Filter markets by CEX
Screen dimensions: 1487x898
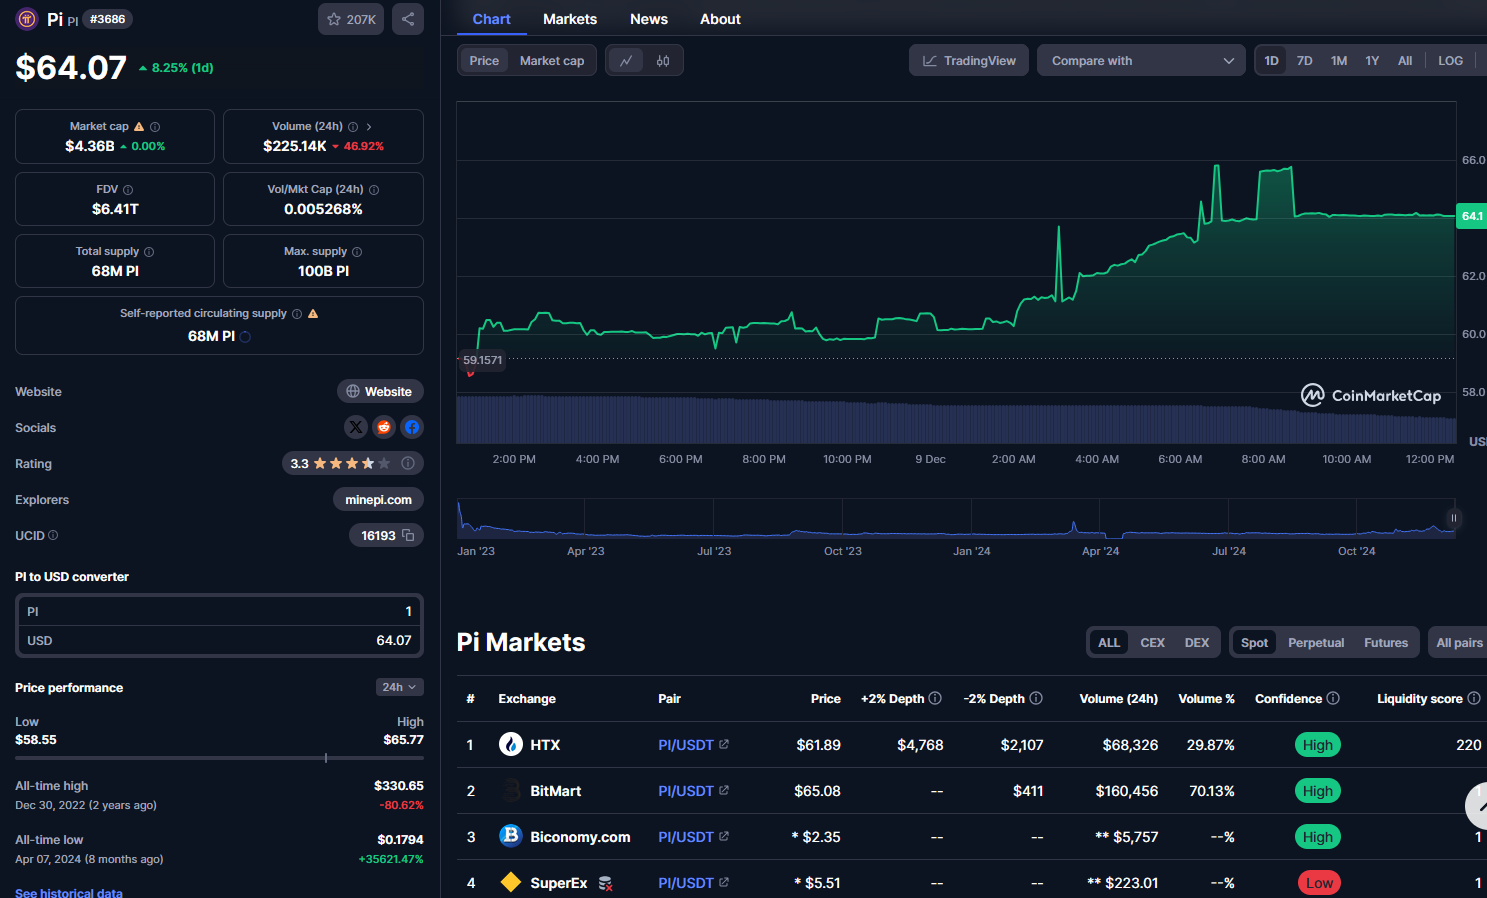coord(1152,642)
